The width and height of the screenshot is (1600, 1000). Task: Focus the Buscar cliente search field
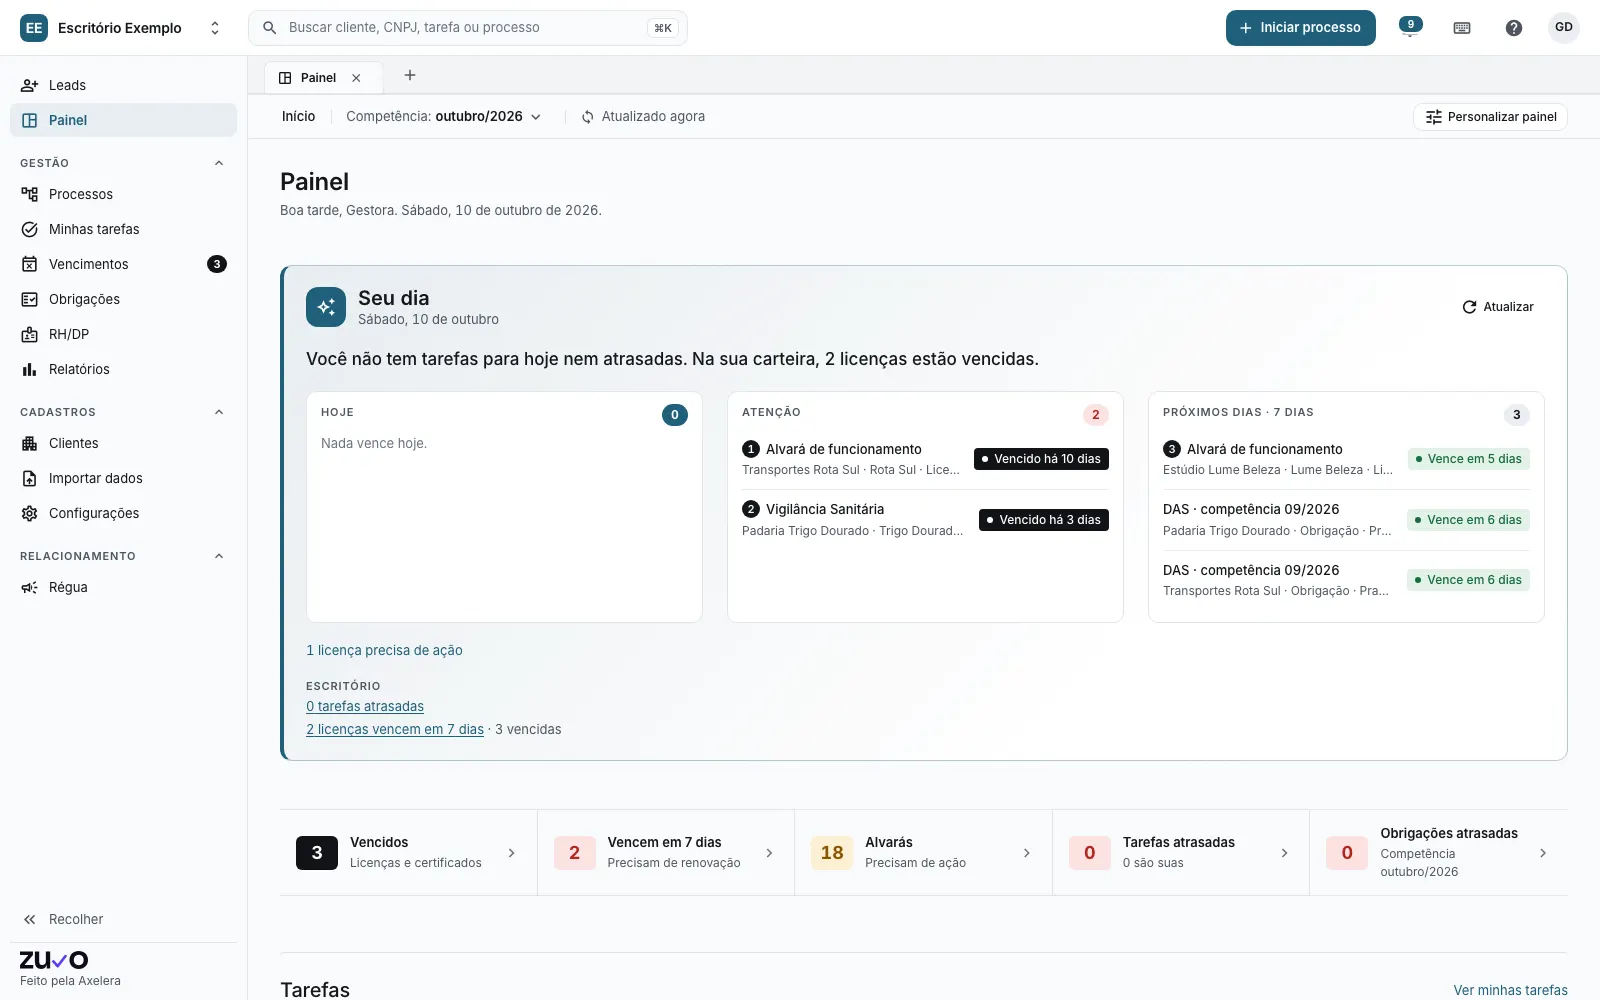point(468,28)
